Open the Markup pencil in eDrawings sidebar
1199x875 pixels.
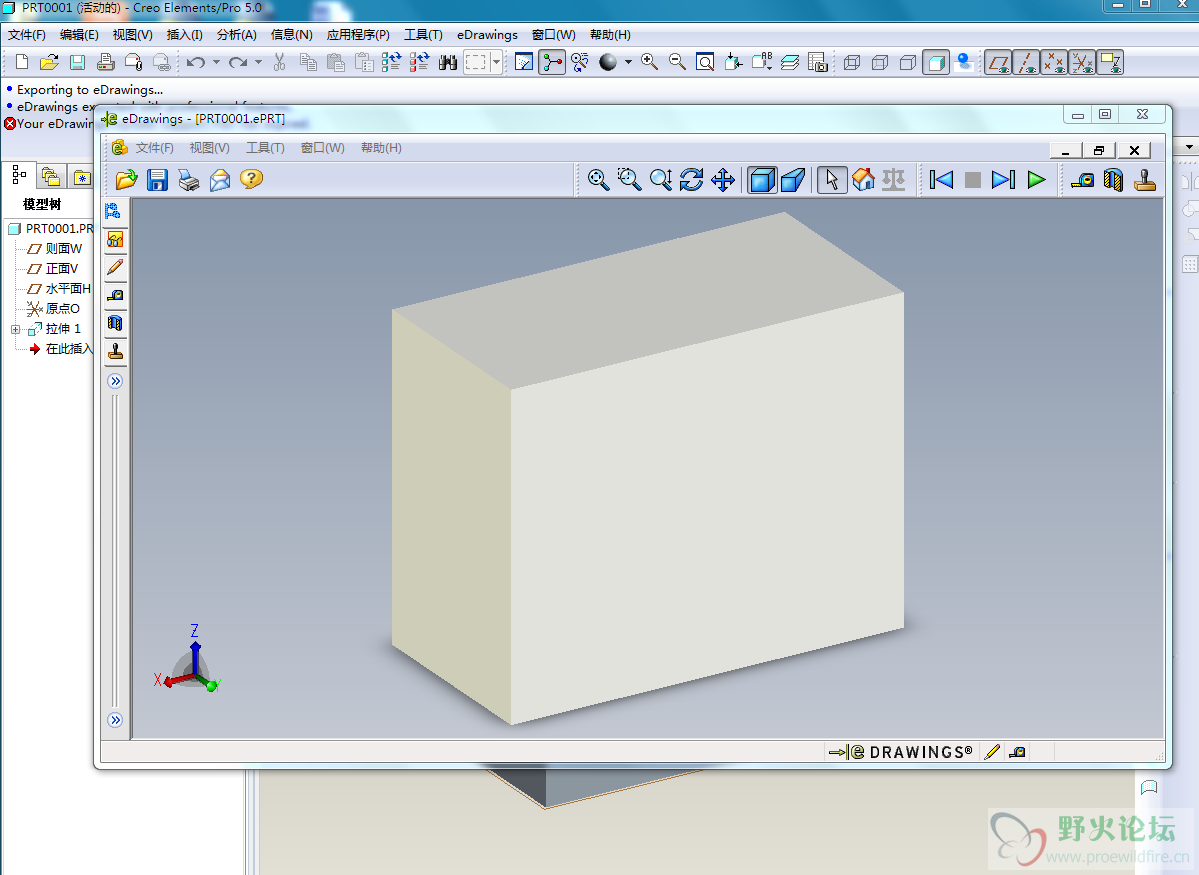coord(115,268)
